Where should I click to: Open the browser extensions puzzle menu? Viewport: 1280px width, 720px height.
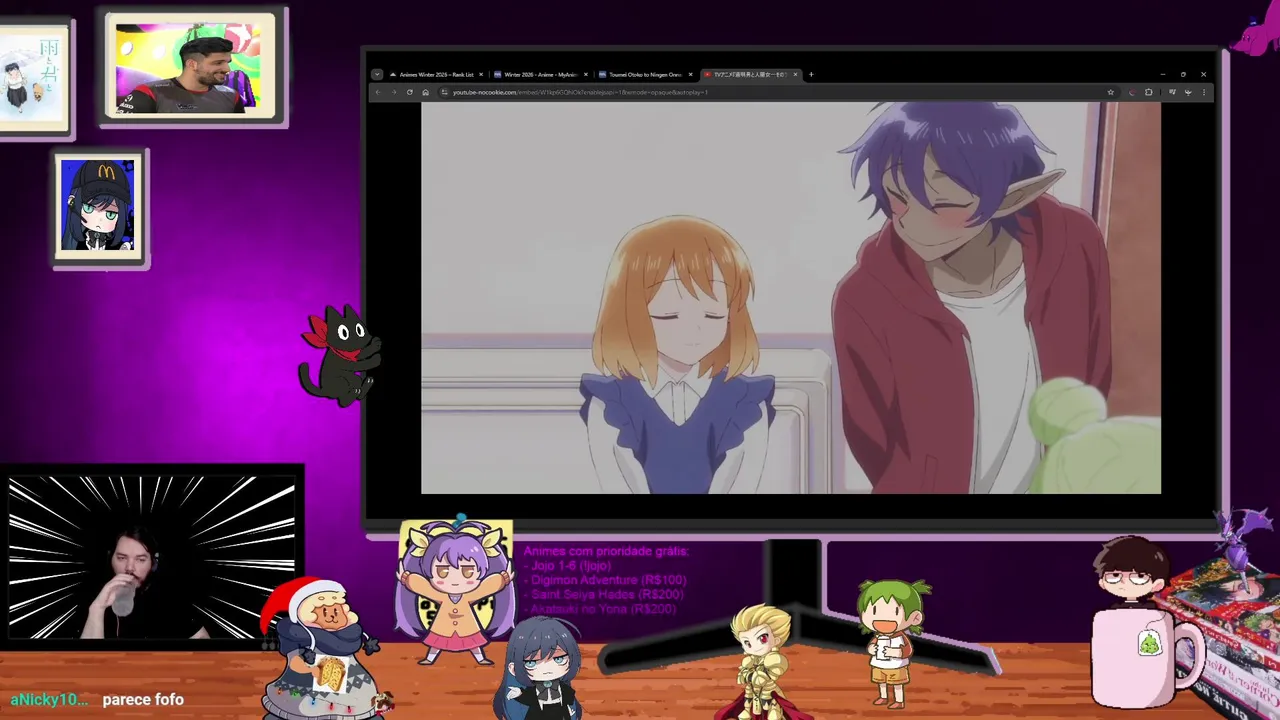pyautogui.click(x=1148, y=92)
